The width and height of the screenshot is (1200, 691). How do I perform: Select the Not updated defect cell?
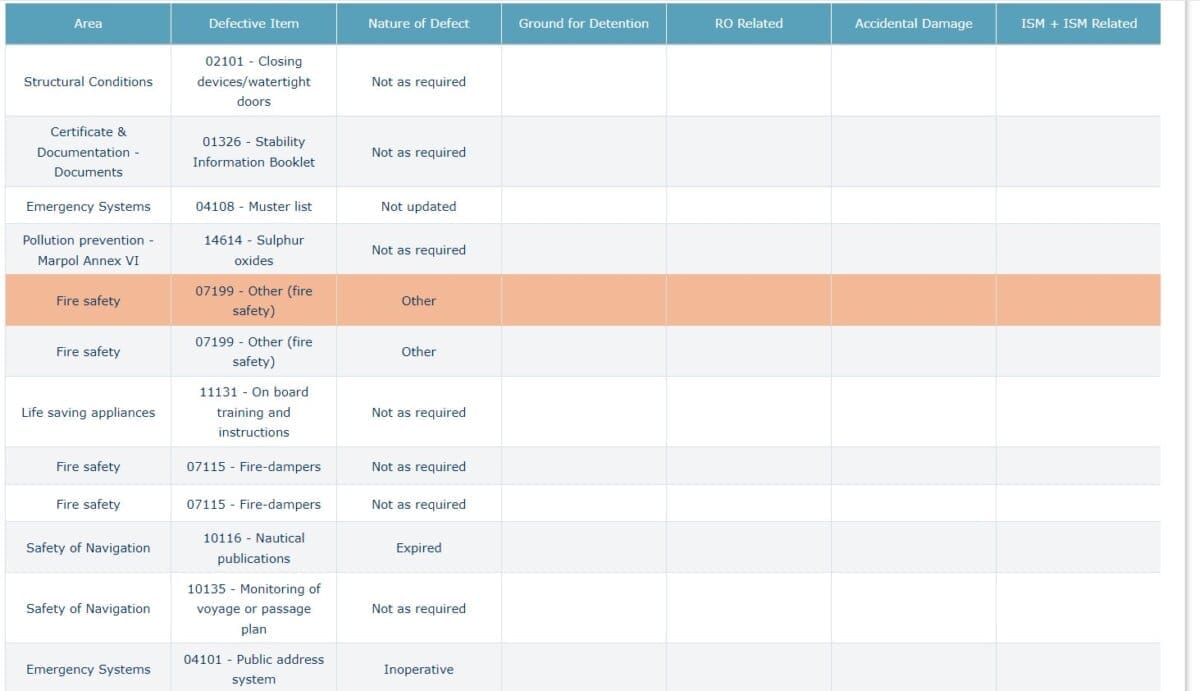pos(418,206)
